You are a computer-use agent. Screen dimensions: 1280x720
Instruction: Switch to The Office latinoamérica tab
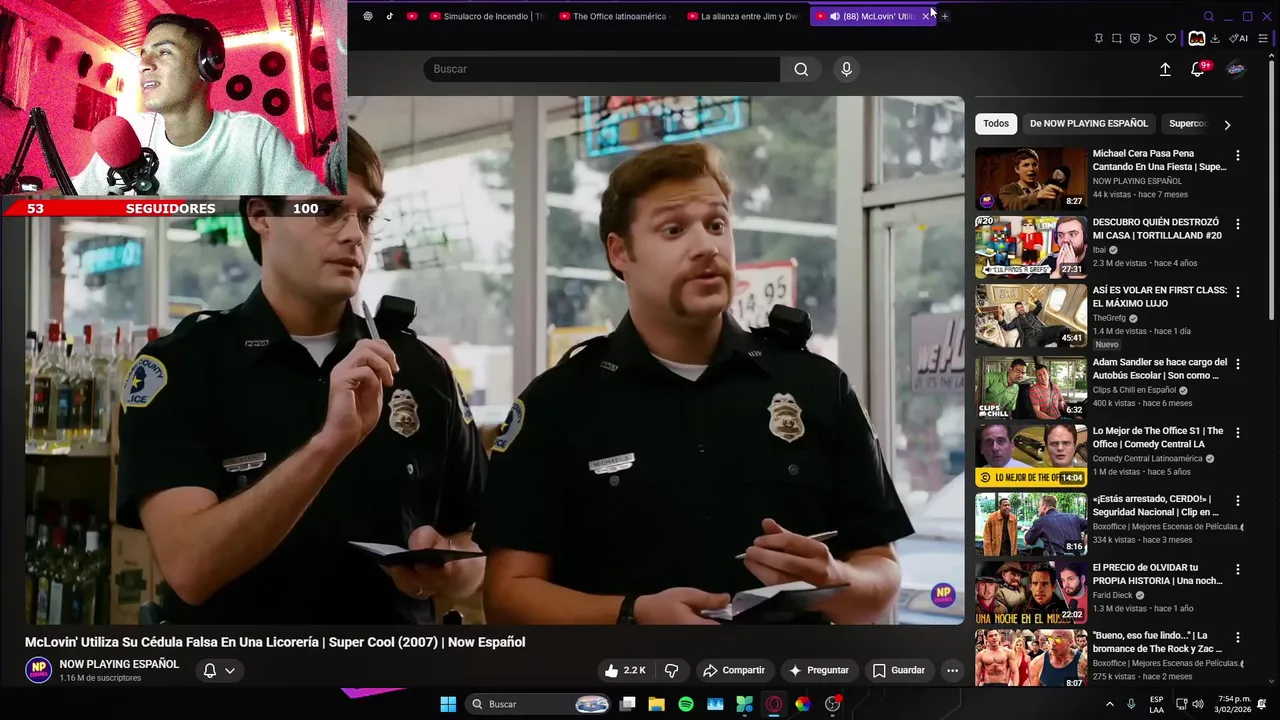click(616, 16)
